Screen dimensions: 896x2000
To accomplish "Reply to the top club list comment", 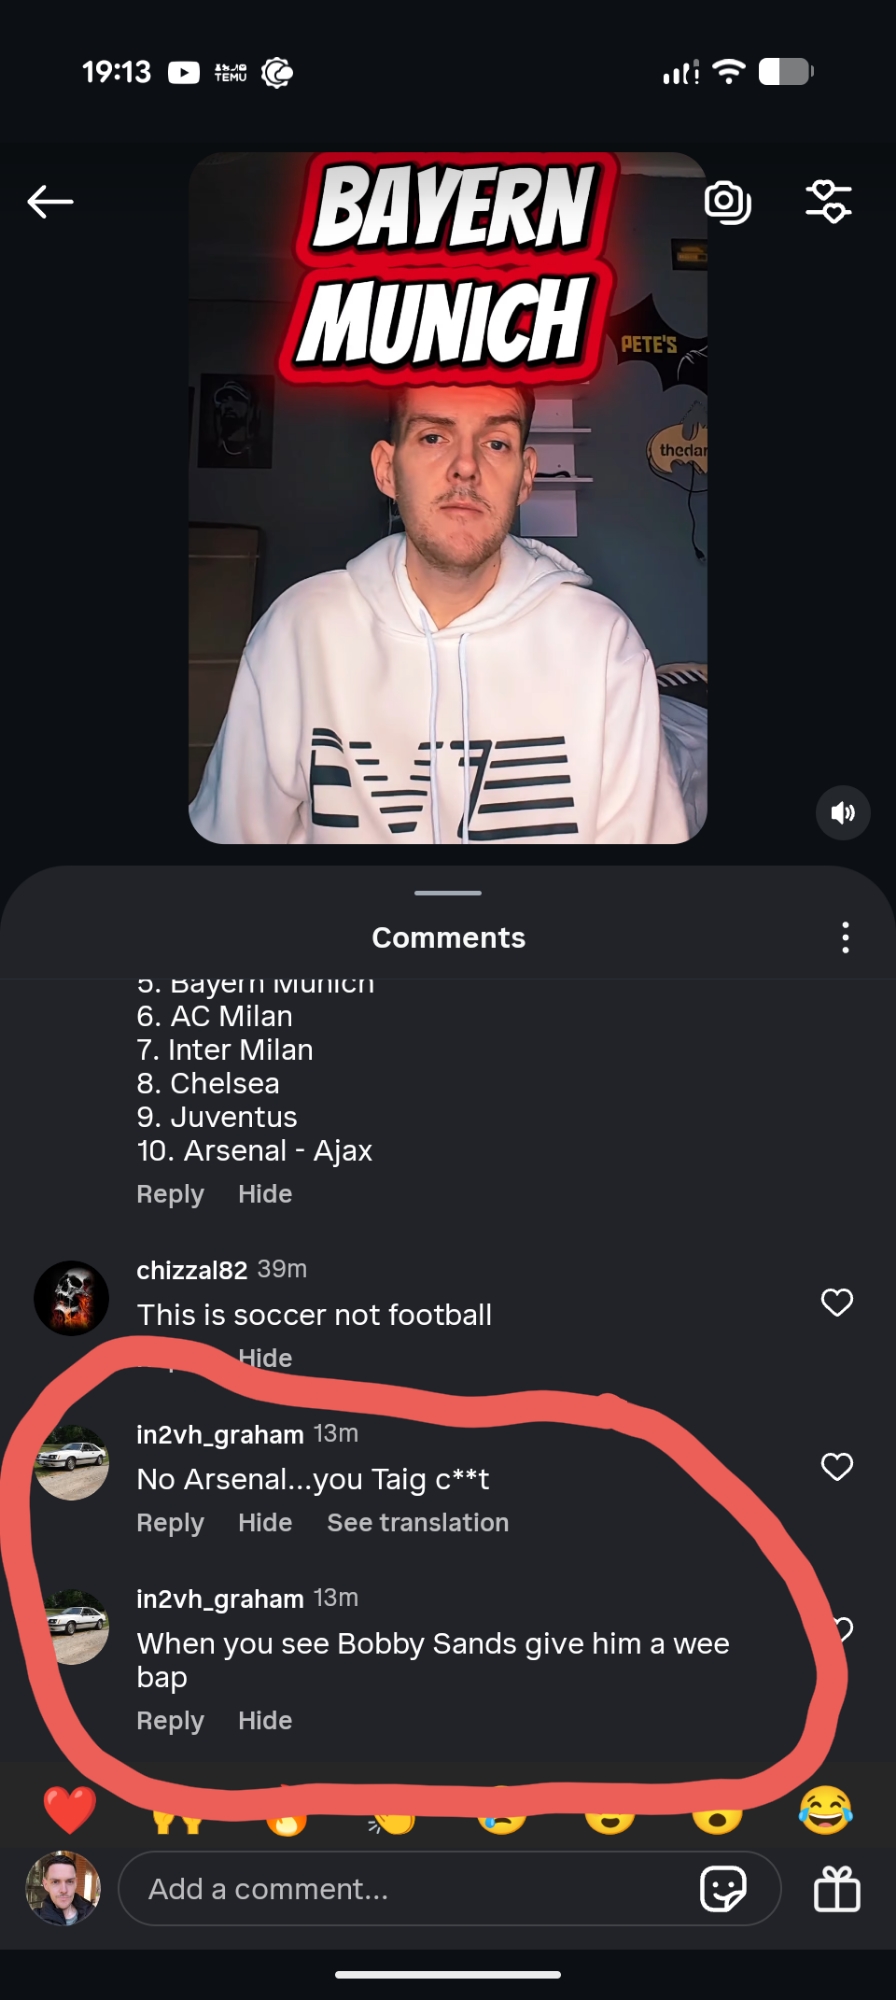I will (x=170, y=1194).
